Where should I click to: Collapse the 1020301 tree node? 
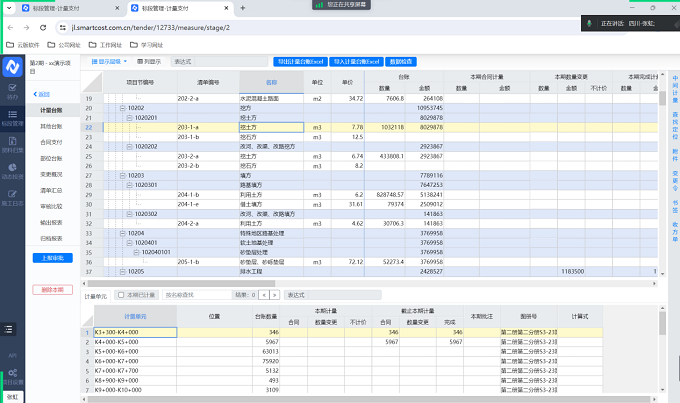point(130,184)
